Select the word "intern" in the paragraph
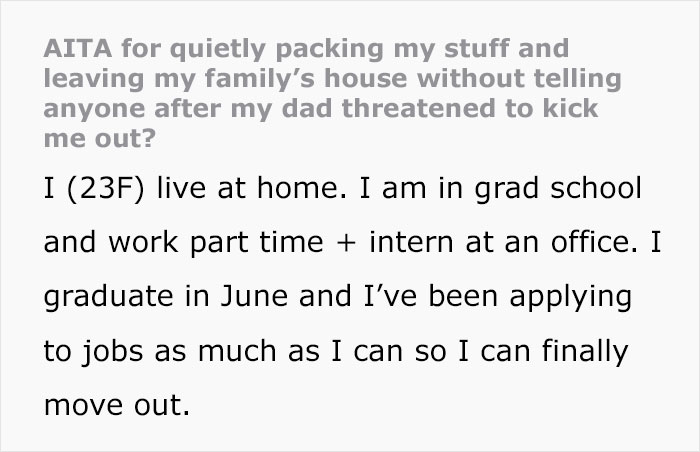The image size is (700, 452). (411, 242)
